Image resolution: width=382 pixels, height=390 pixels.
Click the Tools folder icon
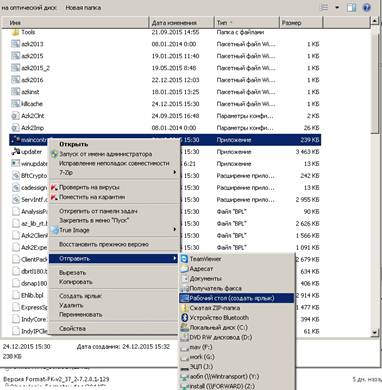coord(15,32)
